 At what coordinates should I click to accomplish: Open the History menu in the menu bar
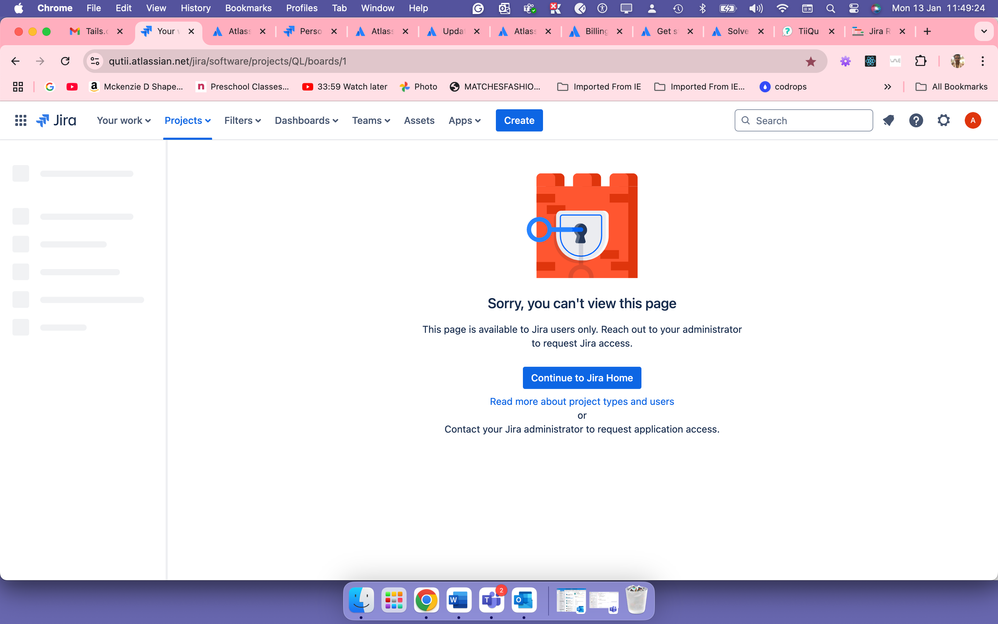[x=195, y=8]
